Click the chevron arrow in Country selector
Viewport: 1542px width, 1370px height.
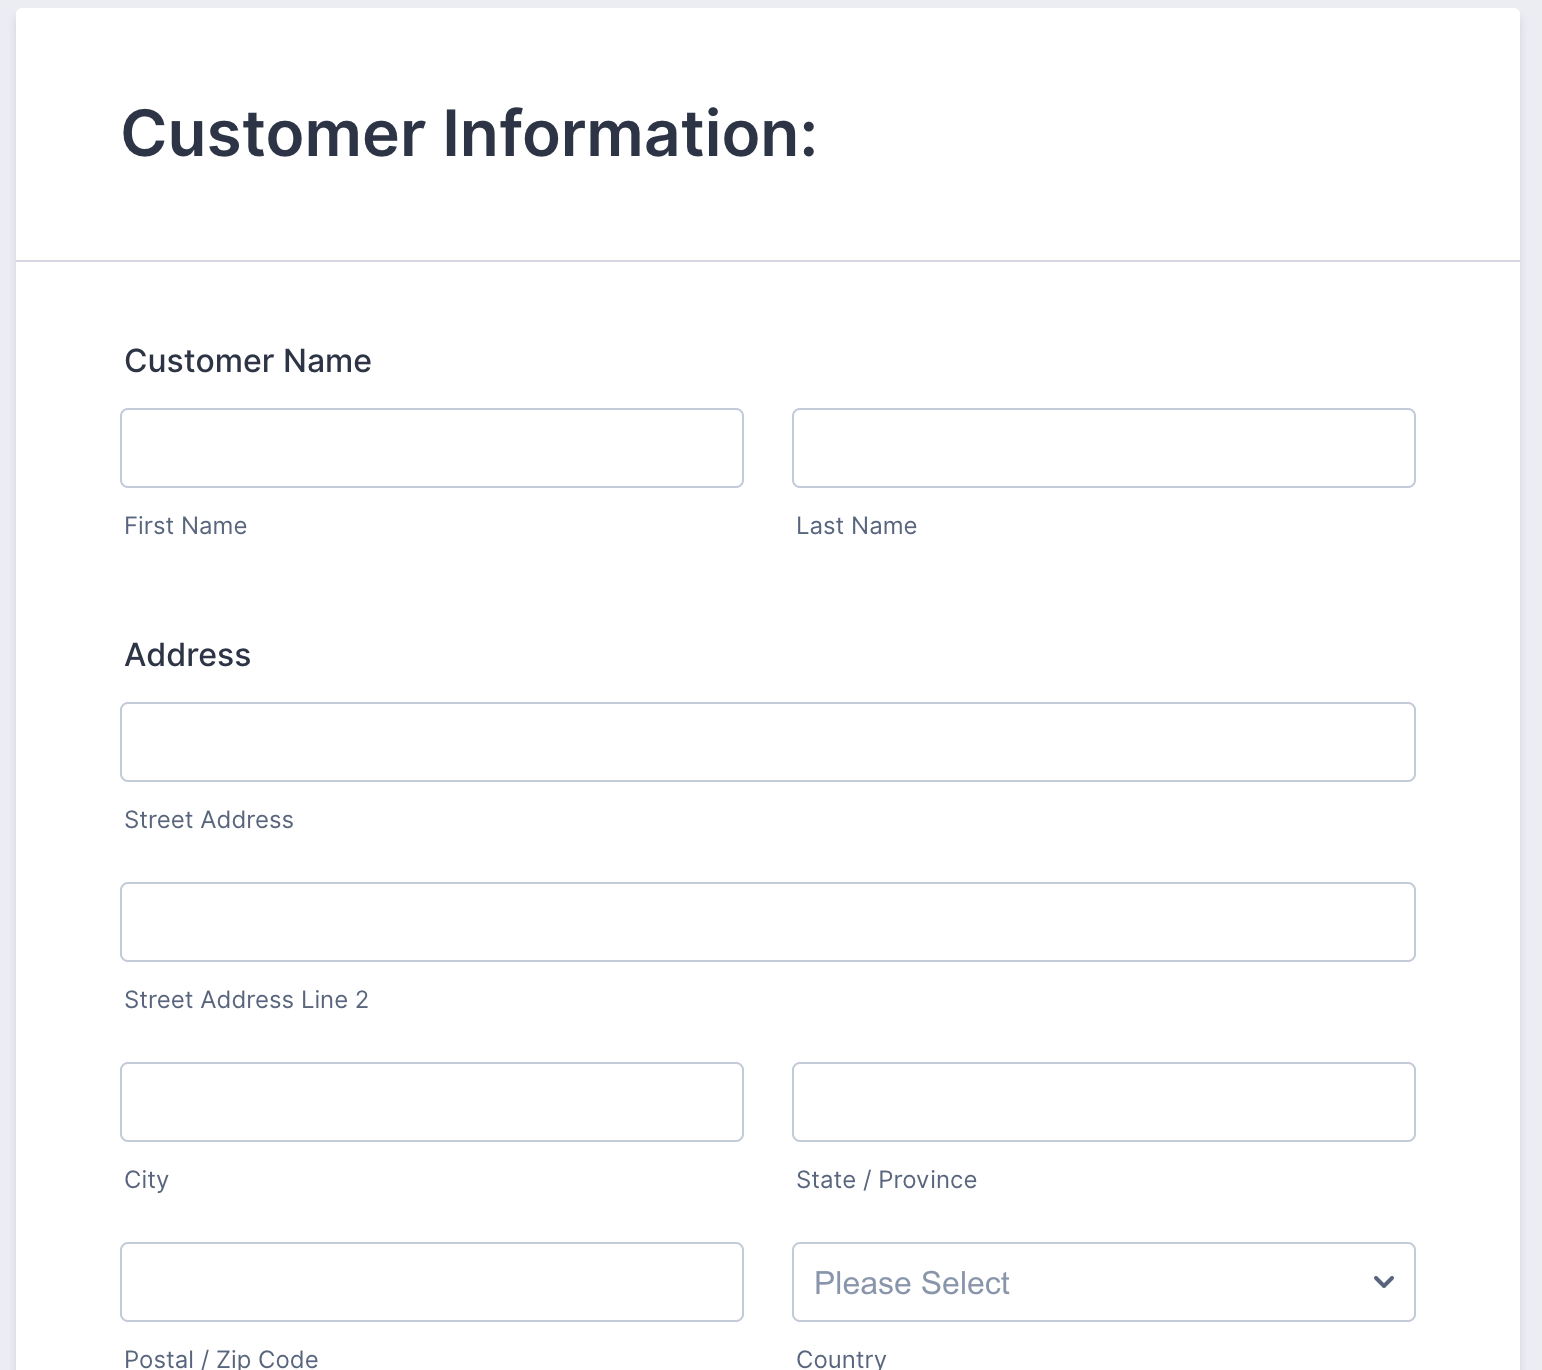click(x=1383, y=1282)
